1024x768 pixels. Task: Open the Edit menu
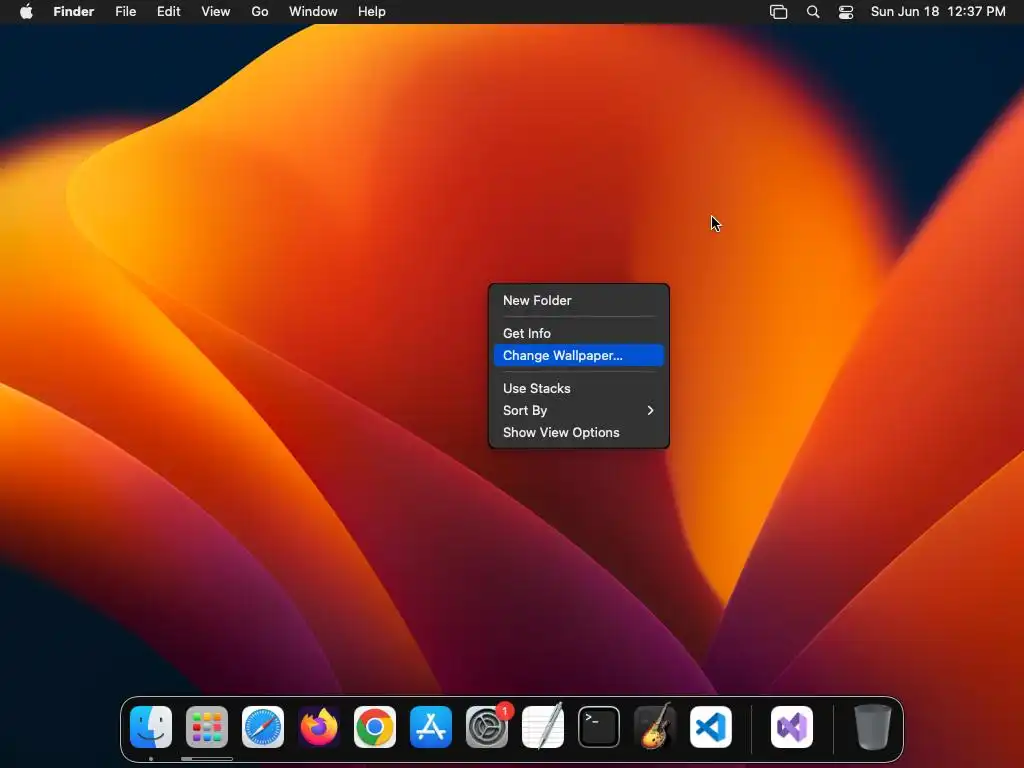click(168, 12)
